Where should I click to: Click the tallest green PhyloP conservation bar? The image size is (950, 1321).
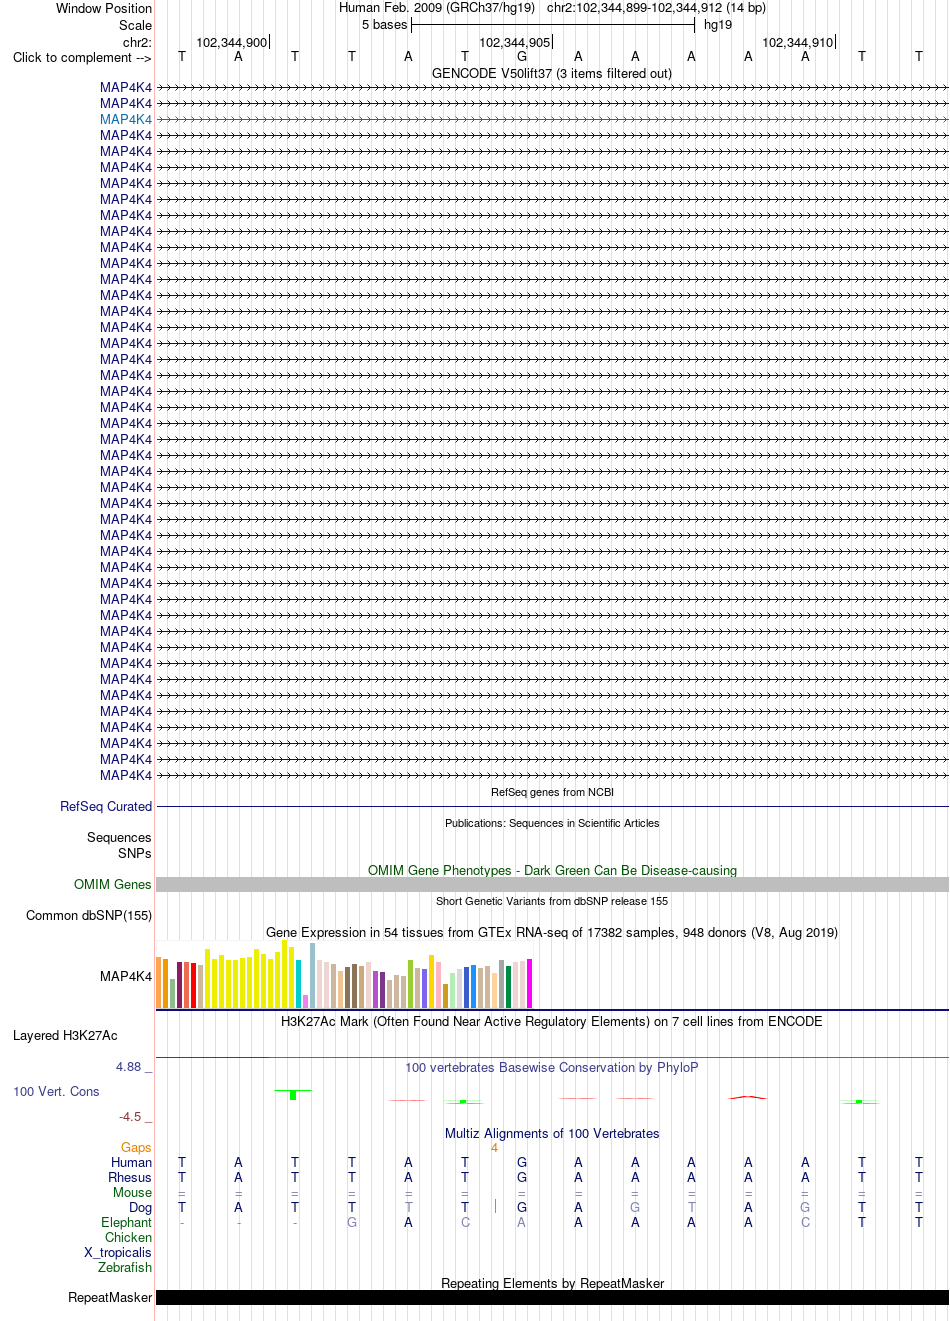click(293, 1095)
